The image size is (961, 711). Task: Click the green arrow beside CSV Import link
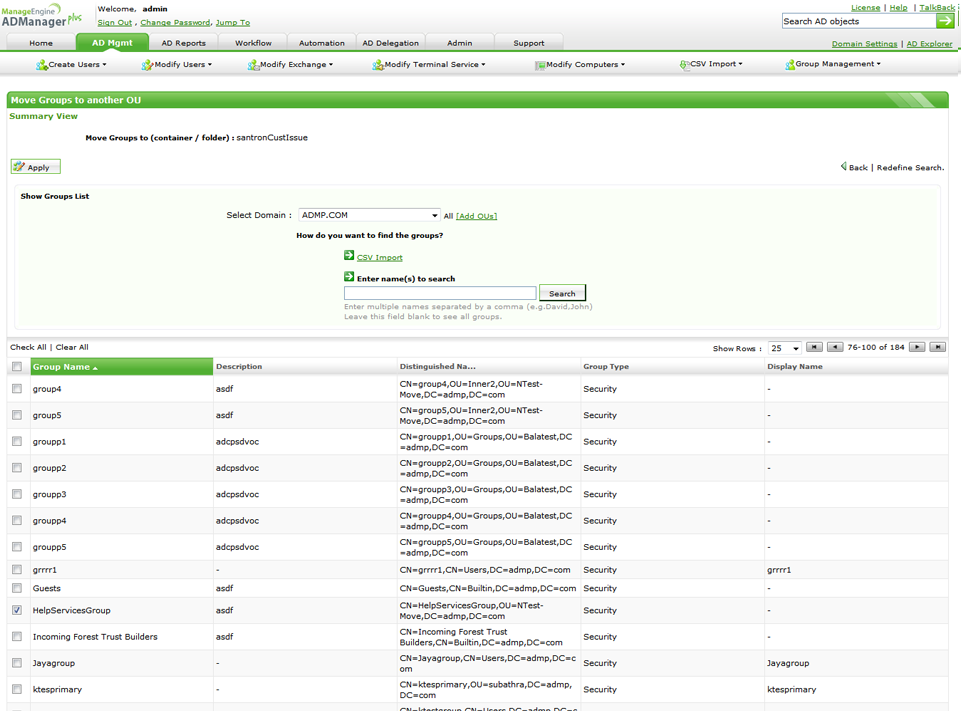(x=349, y=255)
